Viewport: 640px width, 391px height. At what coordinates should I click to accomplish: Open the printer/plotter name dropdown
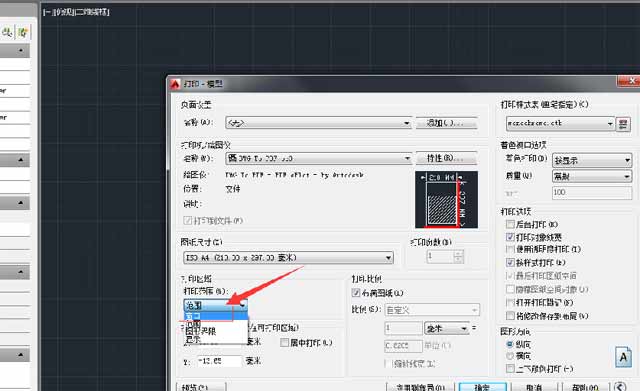318,158
